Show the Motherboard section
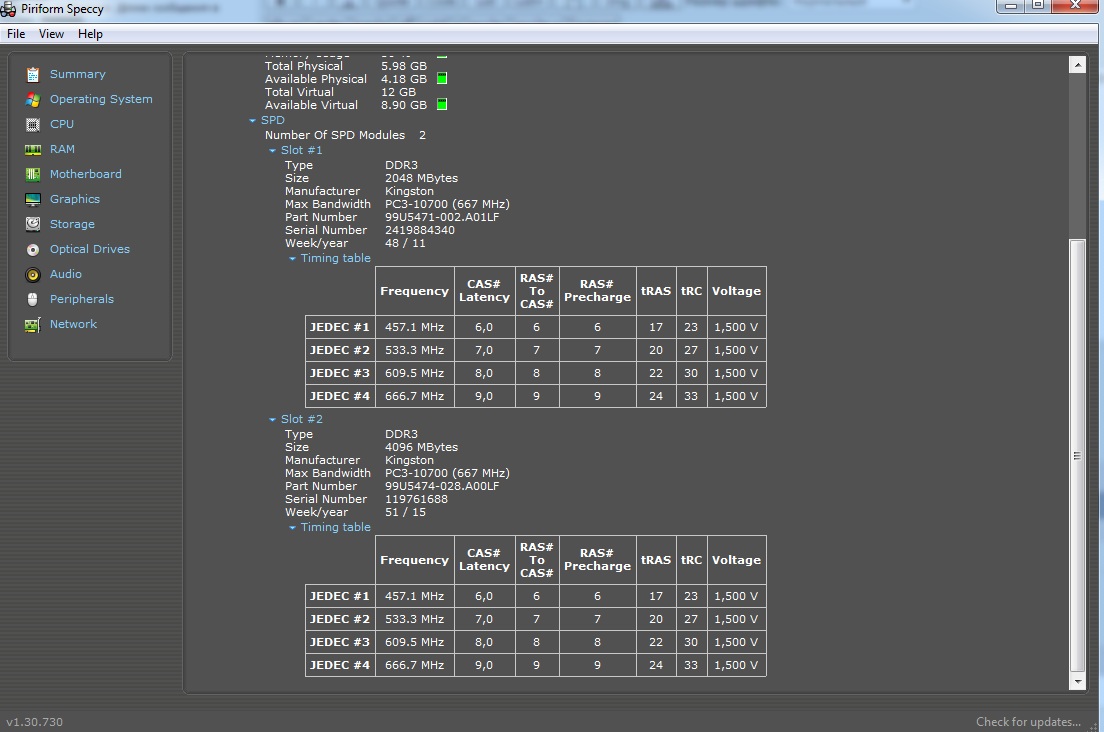 click(85, 174)
